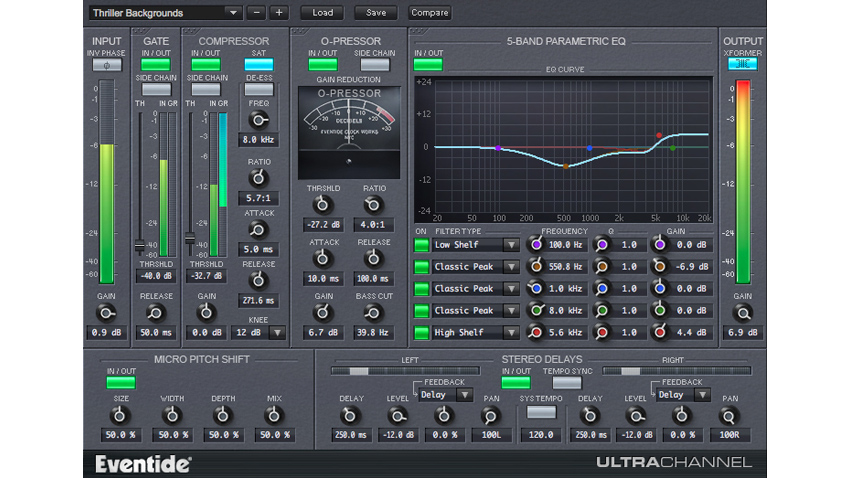Click the Compressor RATIO knob
The image size is (850, 478).
(259, 178)
